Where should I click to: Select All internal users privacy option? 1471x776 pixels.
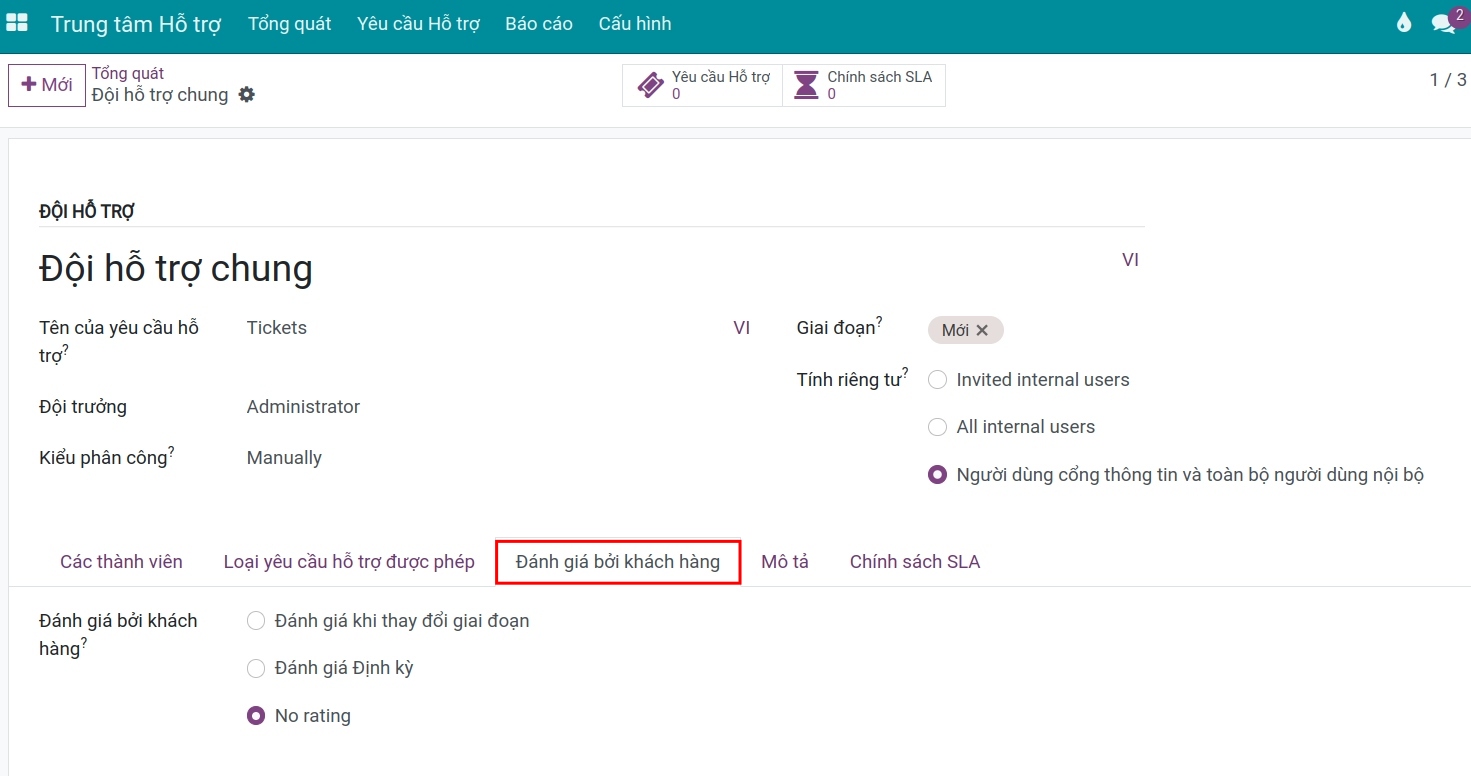(x=937, y=427)
